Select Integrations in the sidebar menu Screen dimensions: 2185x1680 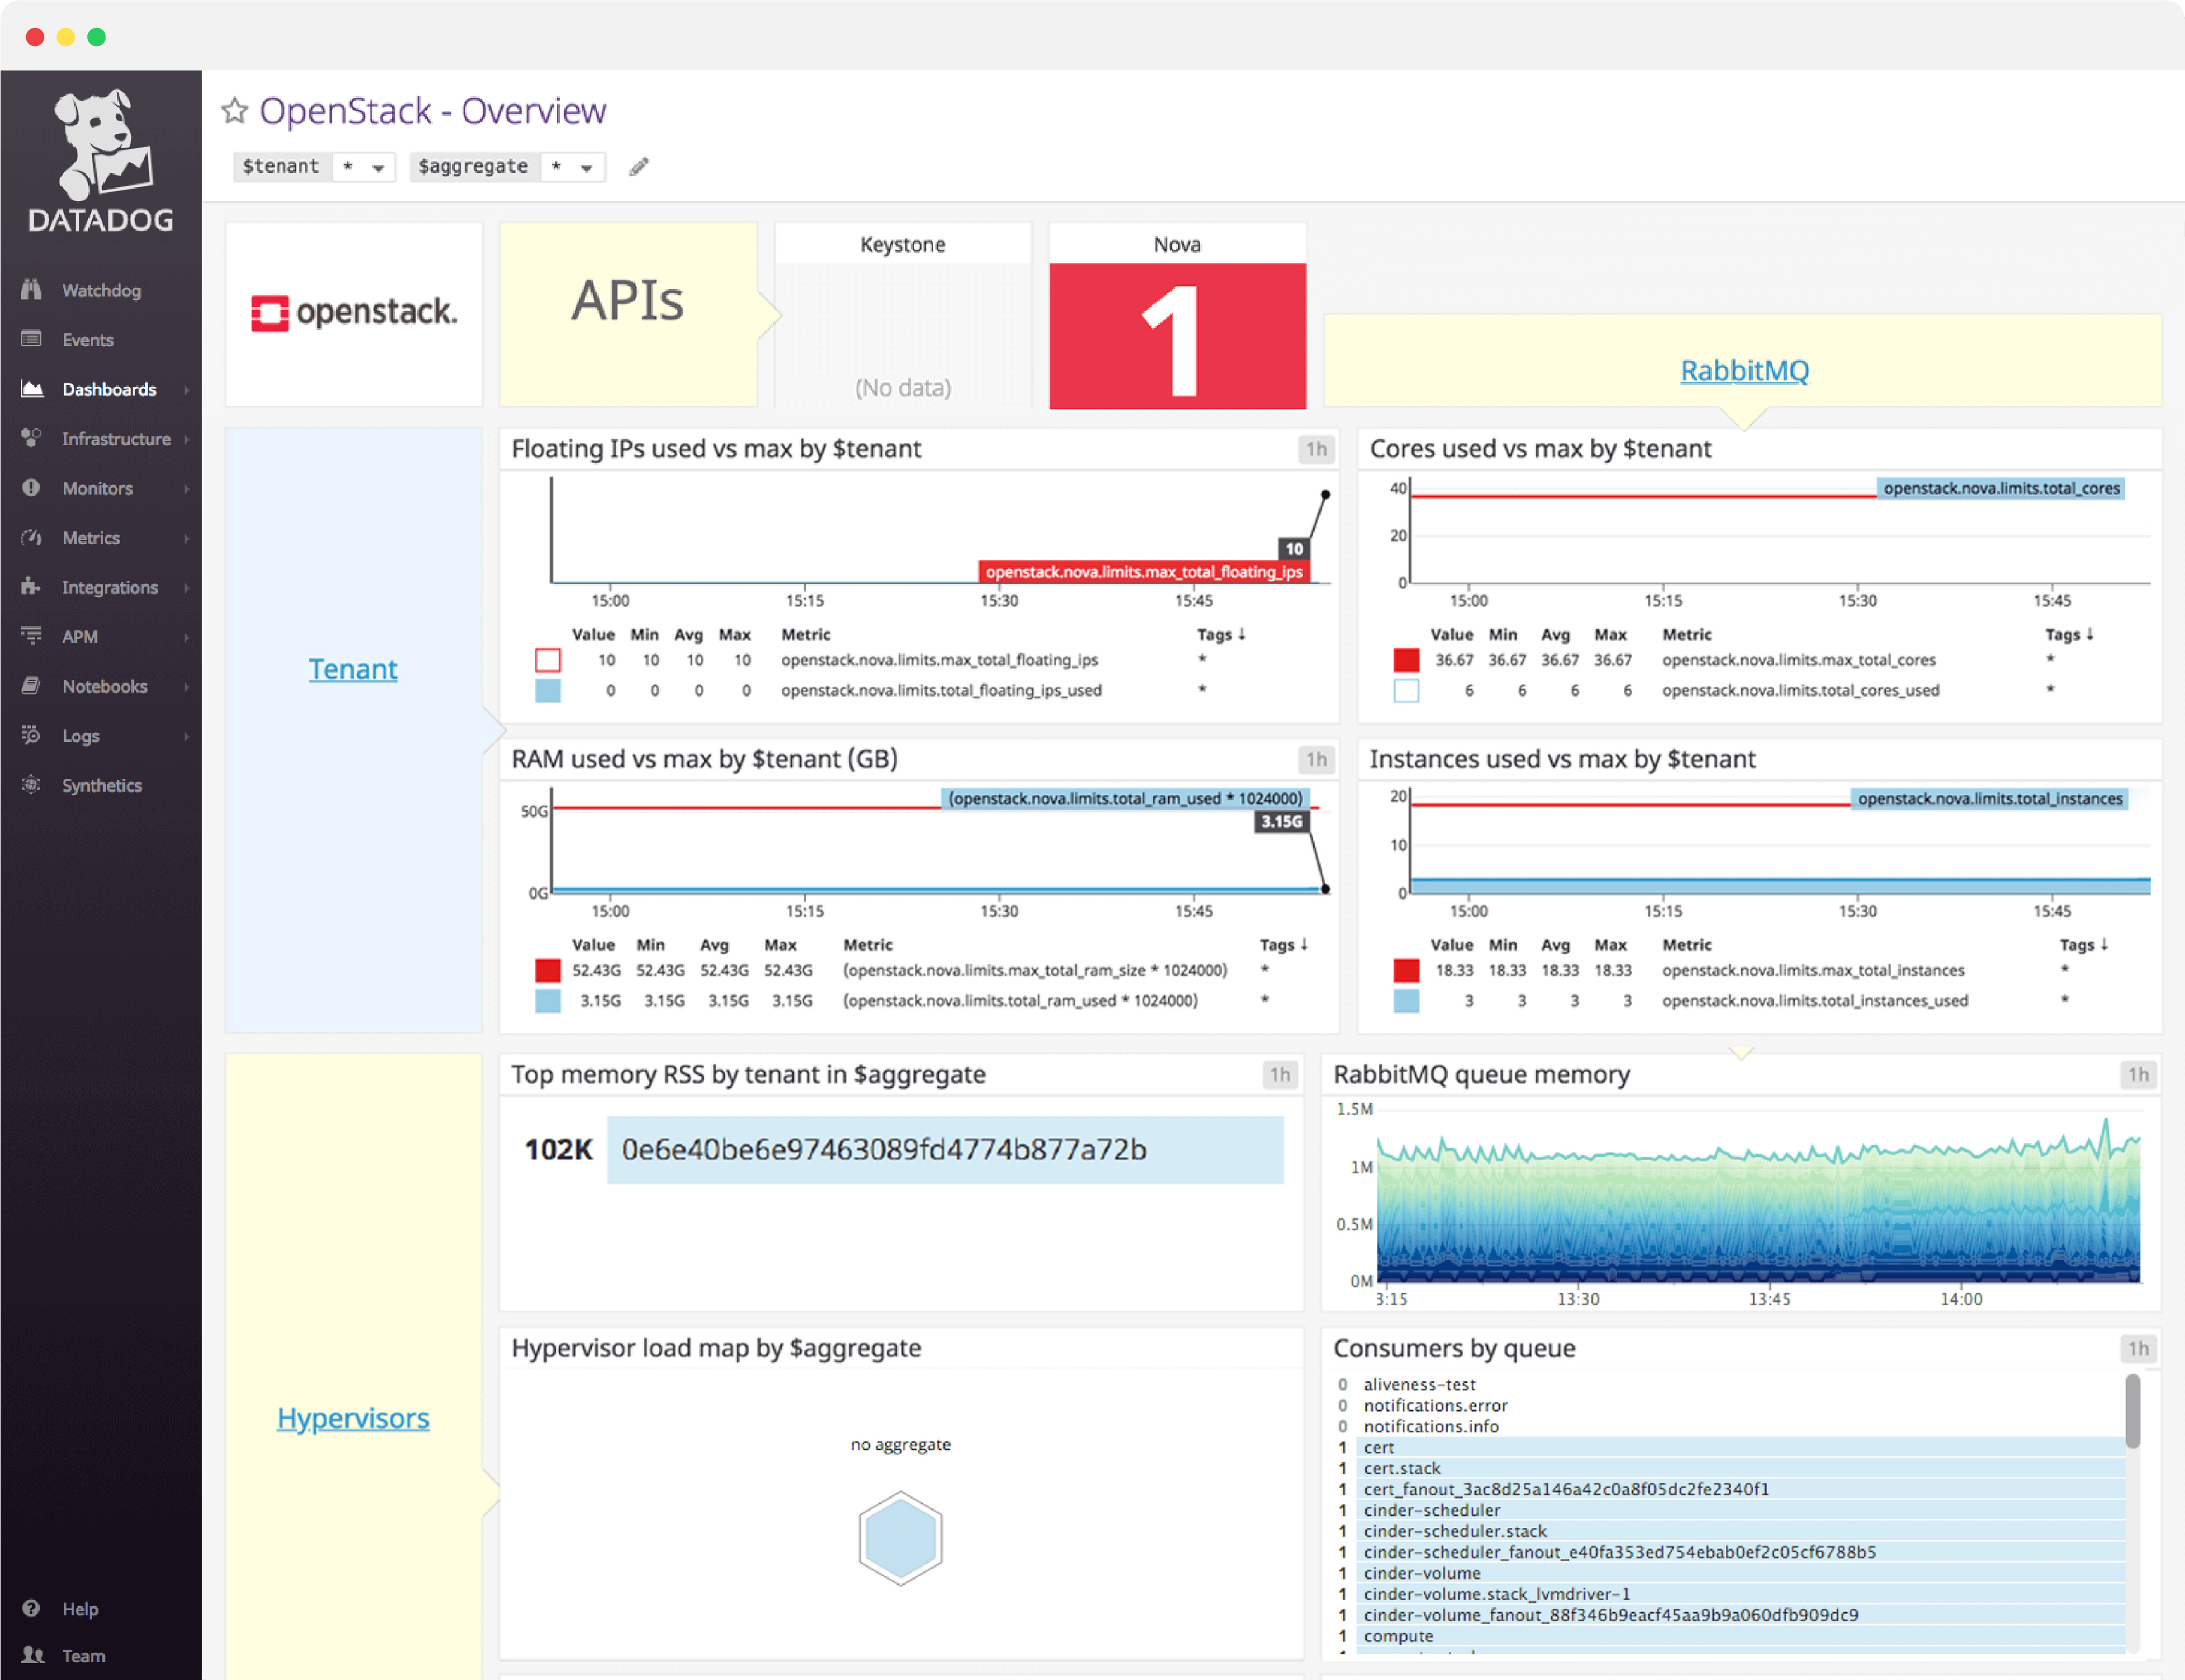point(110,587)
